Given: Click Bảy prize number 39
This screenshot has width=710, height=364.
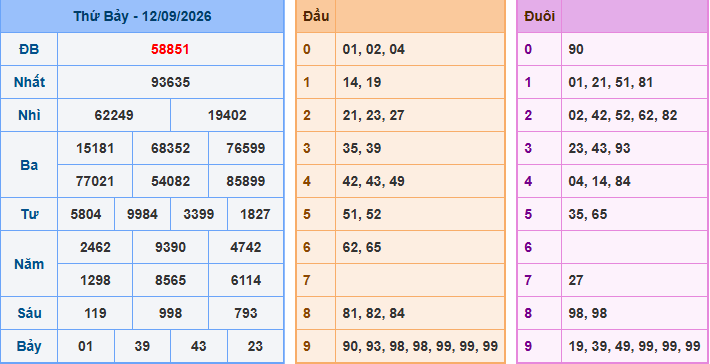Looking at the screenshot, I should point(142,346).
